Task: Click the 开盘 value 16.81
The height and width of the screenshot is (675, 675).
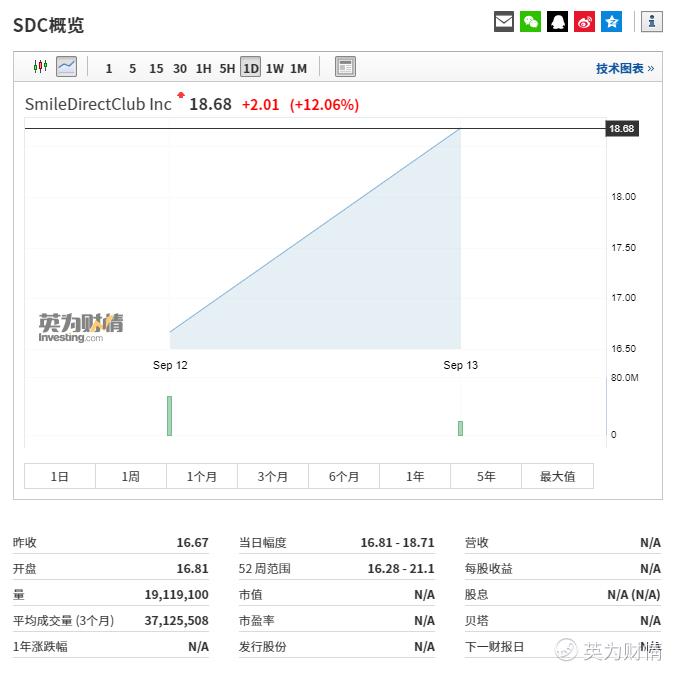Action: [192, 569]
